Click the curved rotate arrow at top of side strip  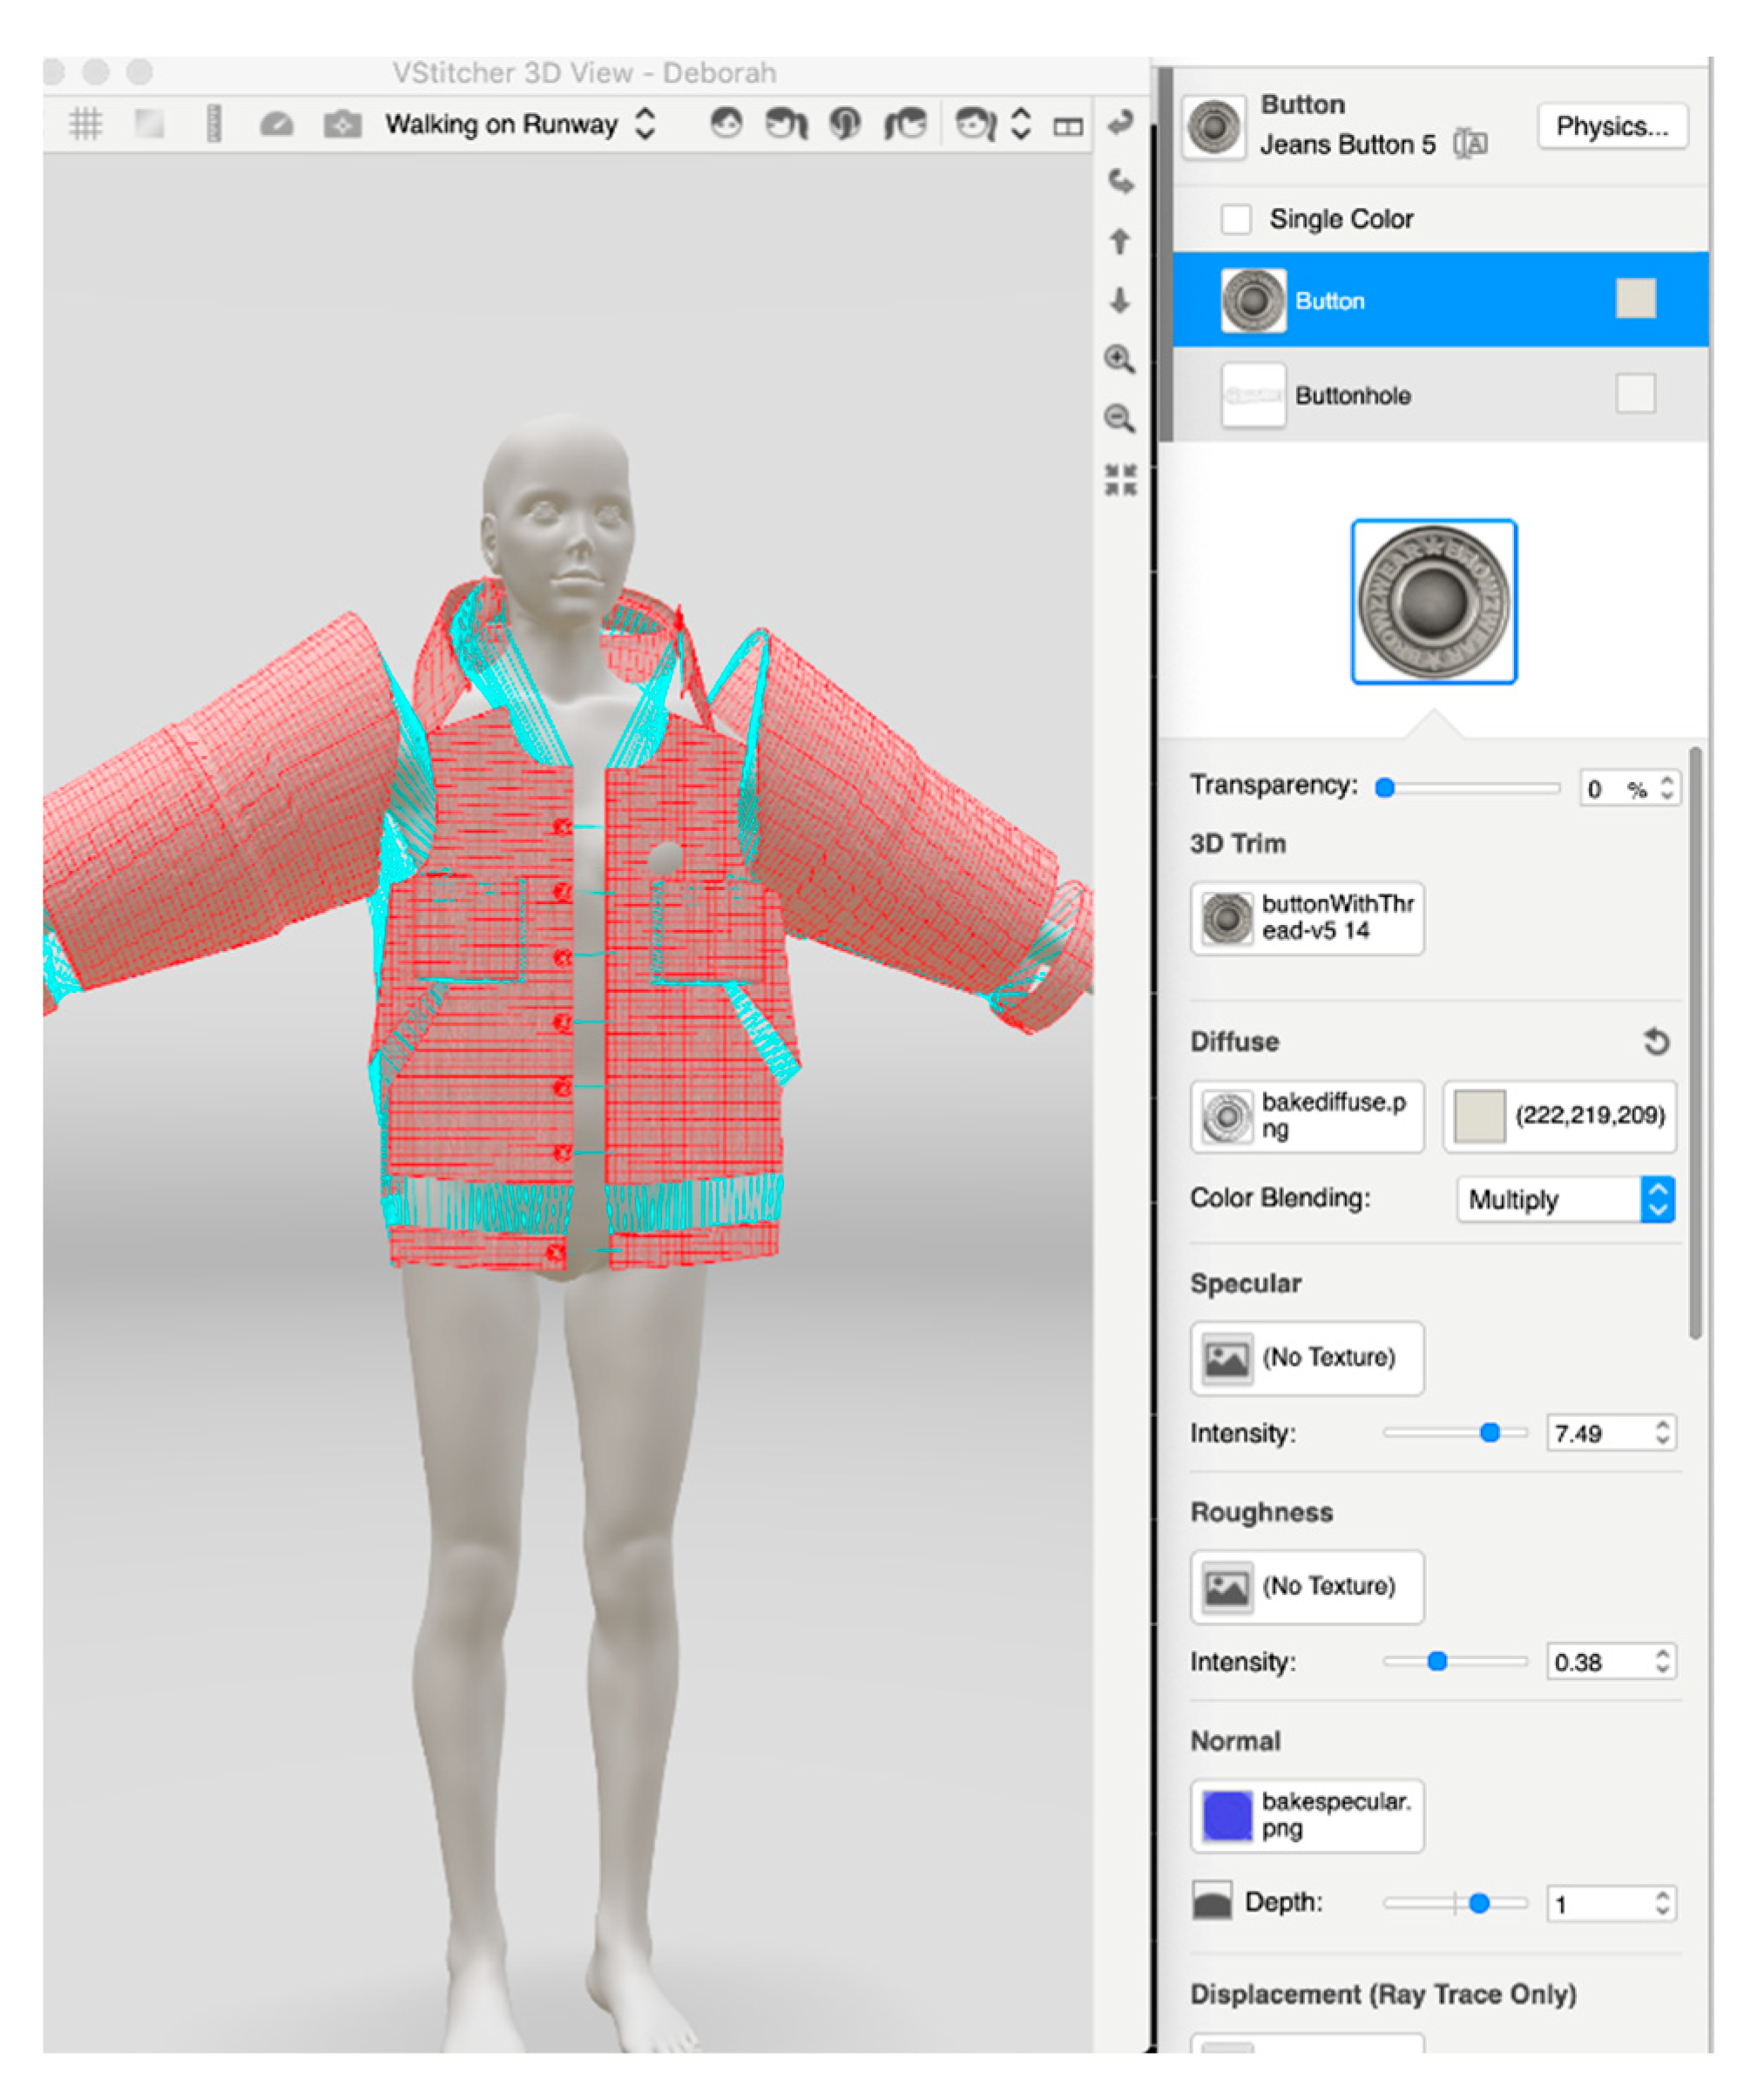pos(1120,123)
